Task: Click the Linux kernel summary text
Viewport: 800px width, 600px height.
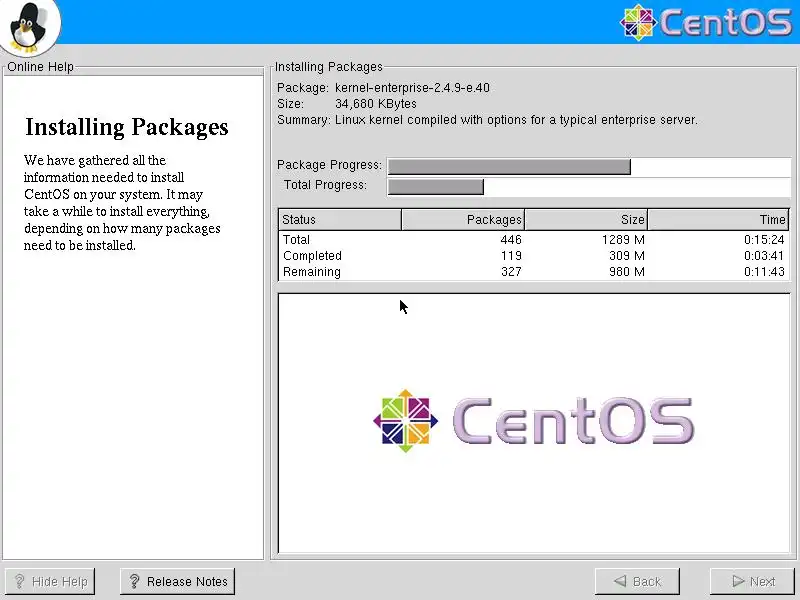Action: (516, 120)
